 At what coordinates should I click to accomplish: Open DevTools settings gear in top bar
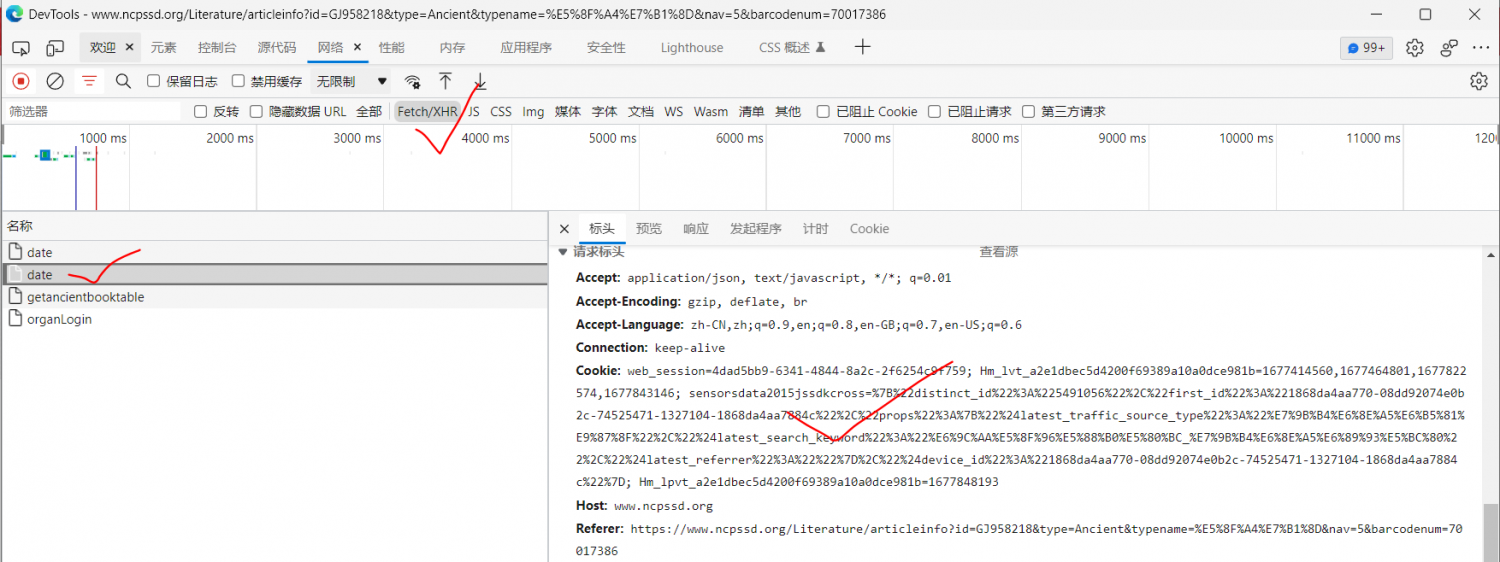tap(1414, 48)
